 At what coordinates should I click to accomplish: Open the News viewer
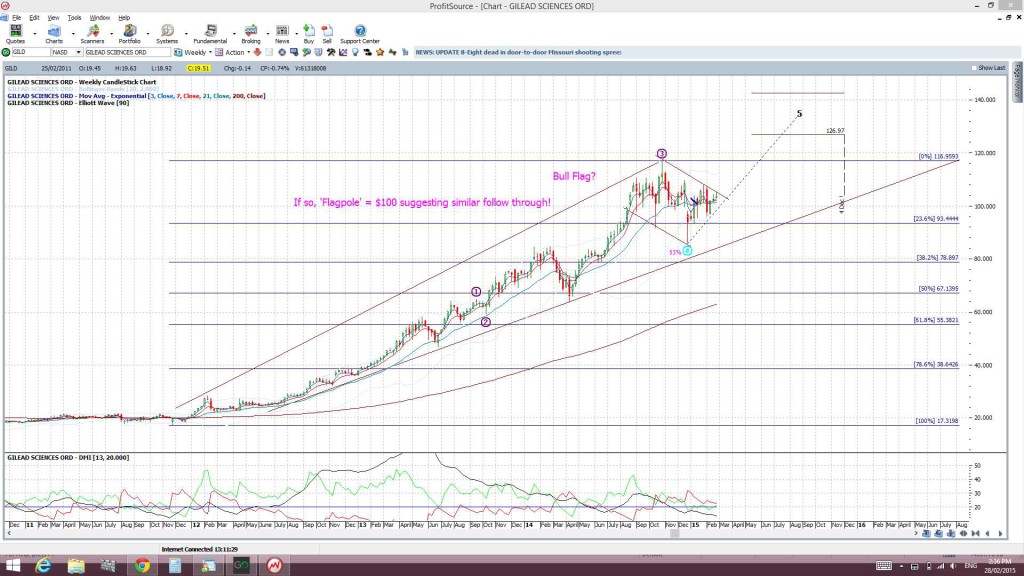coord(282,34)
